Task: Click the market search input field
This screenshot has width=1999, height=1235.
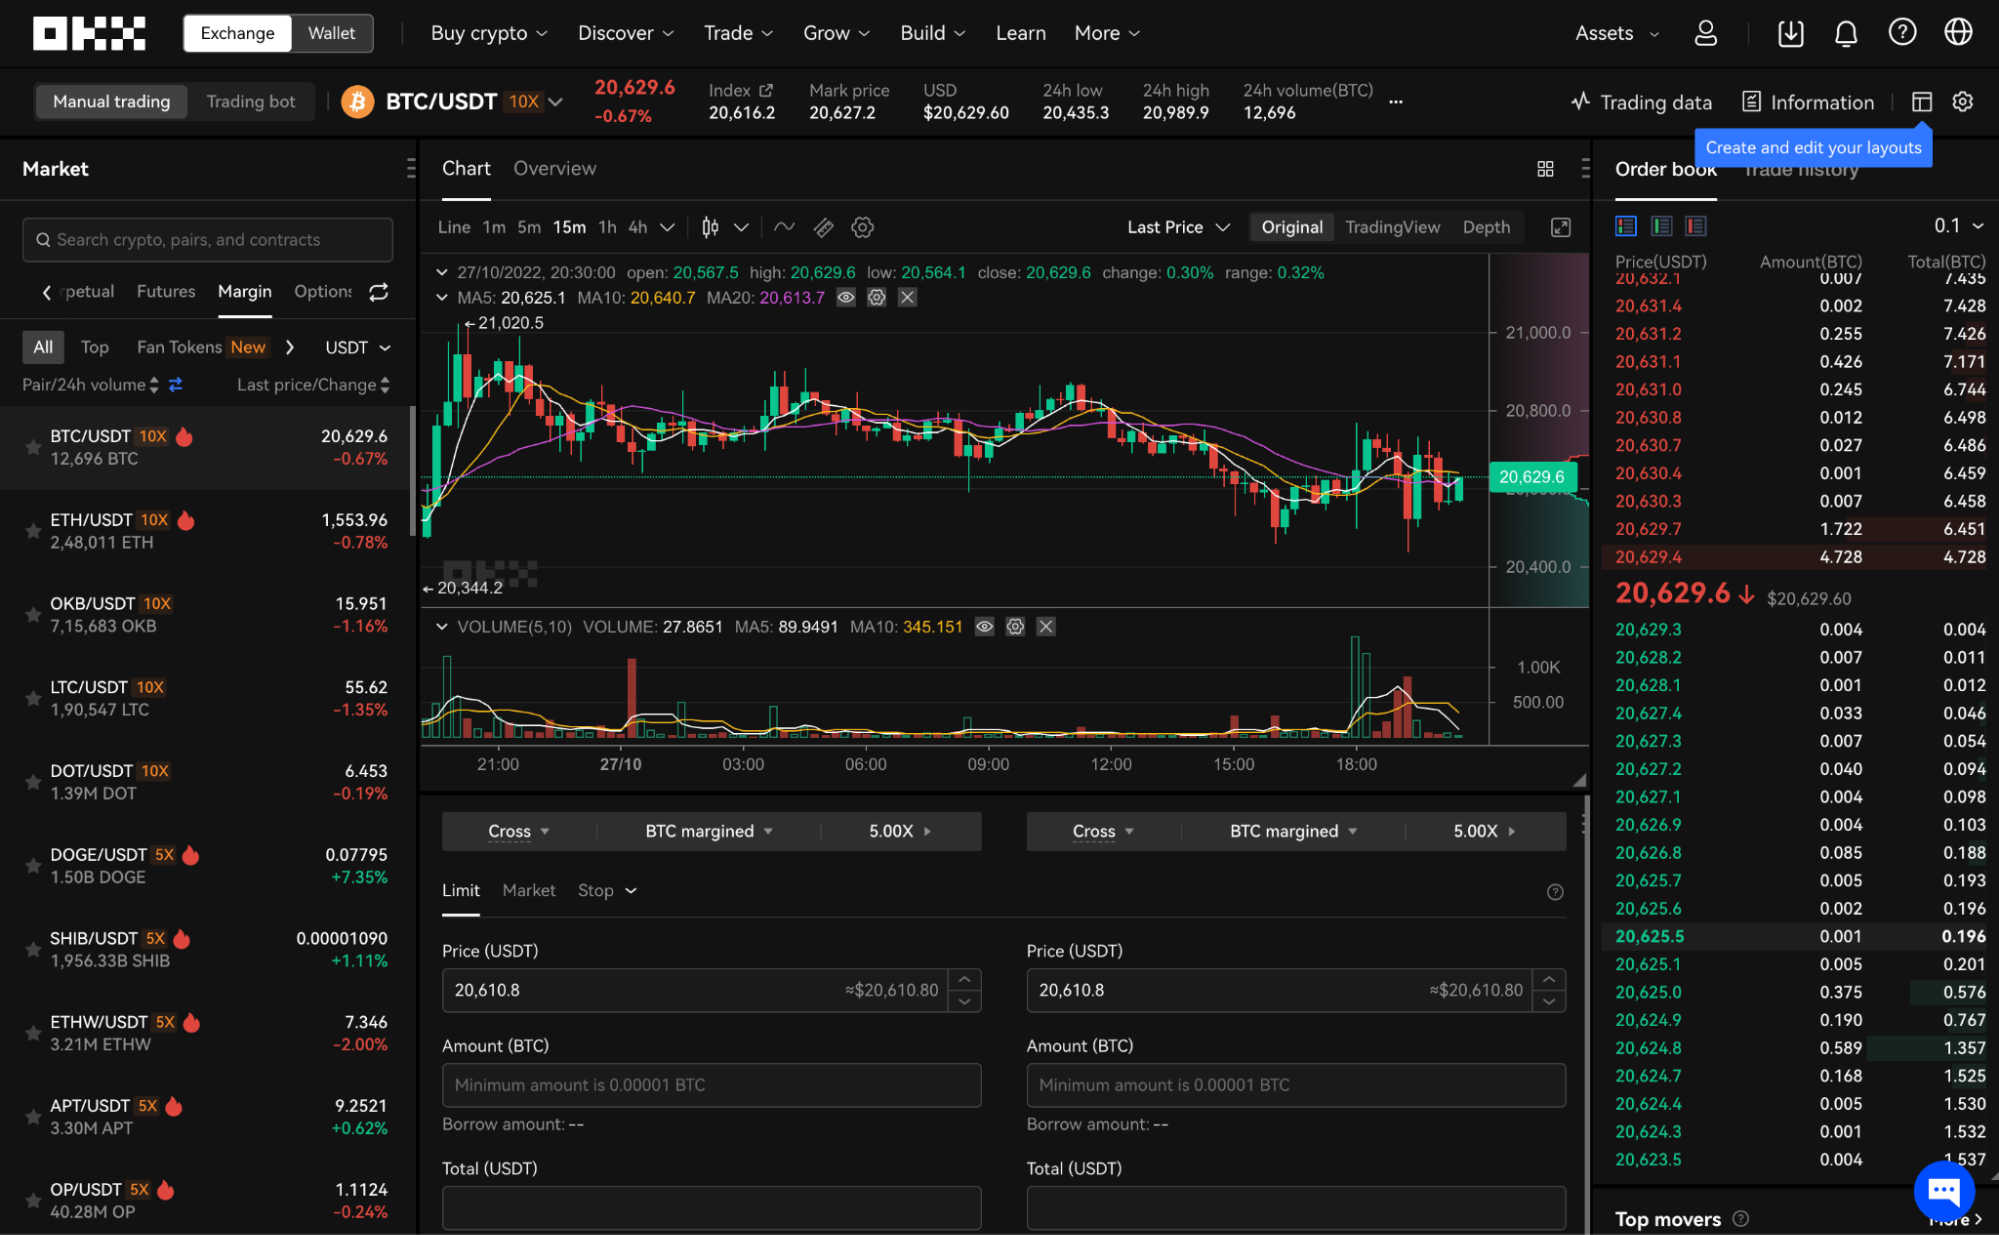Action: [x=207, y=240]
